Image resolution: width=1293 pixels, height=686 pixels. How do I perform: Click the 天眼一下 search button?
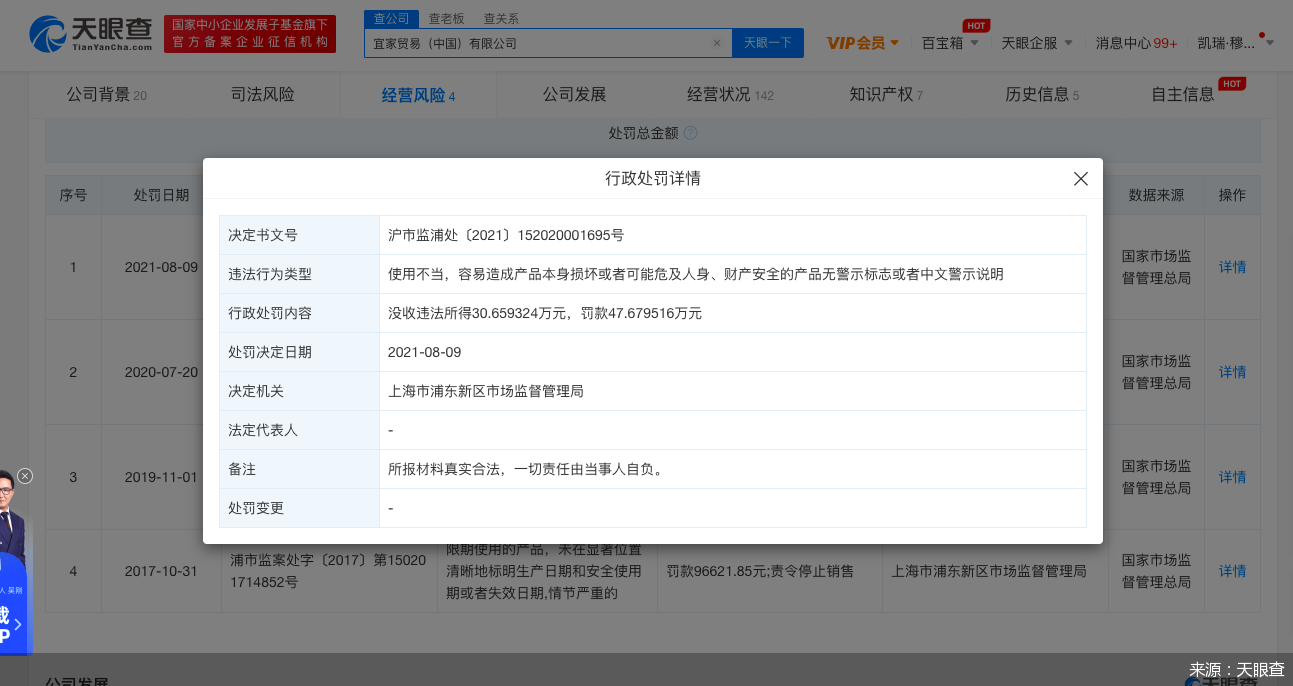pyautogui.click(x=767, y=43)
